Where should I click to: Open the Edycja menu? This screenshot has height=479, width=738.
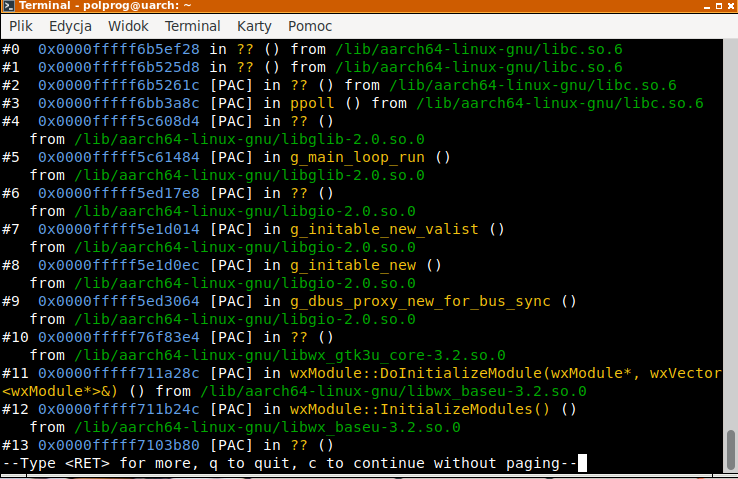70,26
